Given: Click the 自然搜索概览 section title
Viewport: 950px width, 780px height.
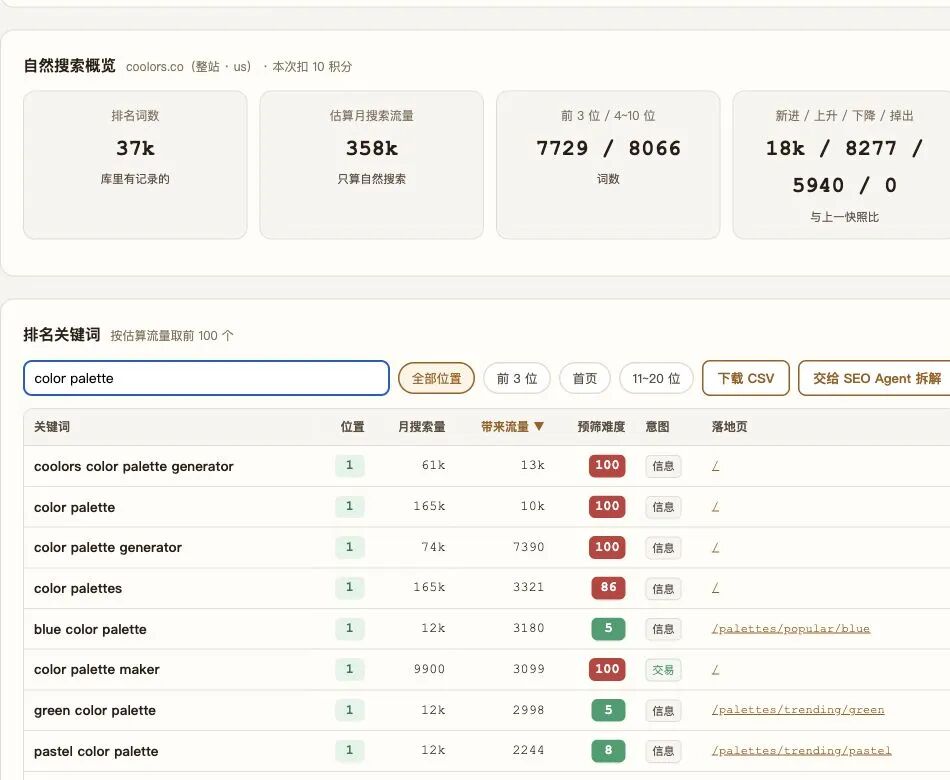Looking at the screenshot, I should 69,65.
